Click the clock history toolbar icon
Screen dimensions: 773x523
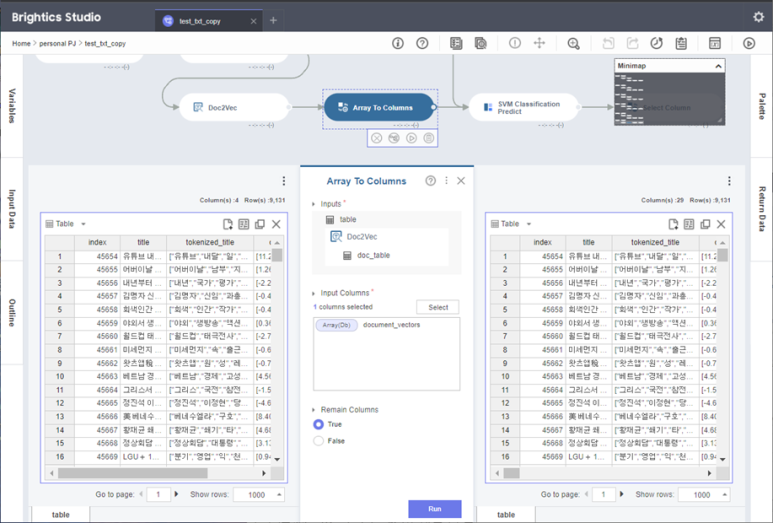pyautogui.click(x=657, y=43)
